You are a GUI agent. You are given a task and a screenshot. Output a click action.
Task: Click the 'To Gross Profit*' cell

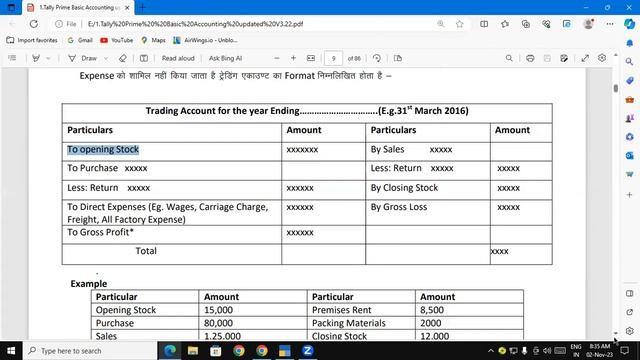(x=172, y=234)
